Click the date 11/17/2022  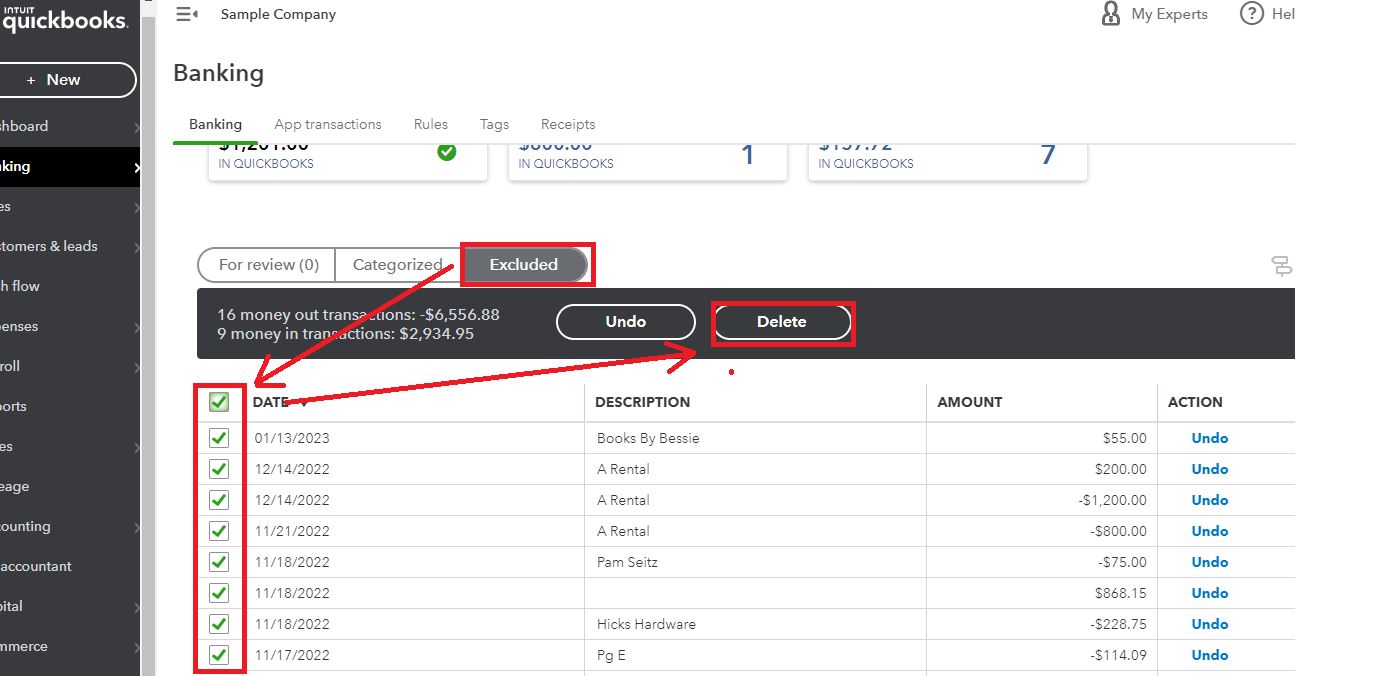point(292,655)
